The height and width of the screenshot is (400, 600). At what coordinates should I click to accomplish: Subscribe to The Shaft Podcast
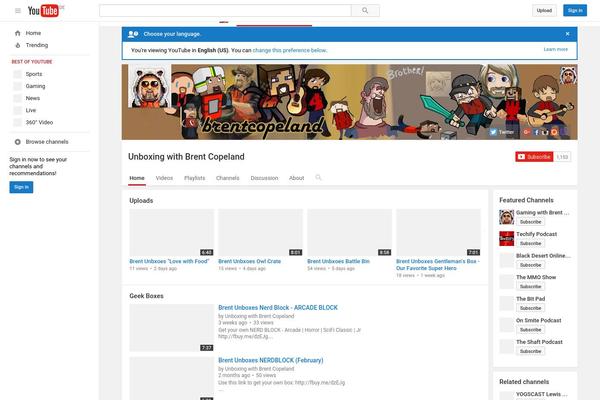click(x=530, y=351)
